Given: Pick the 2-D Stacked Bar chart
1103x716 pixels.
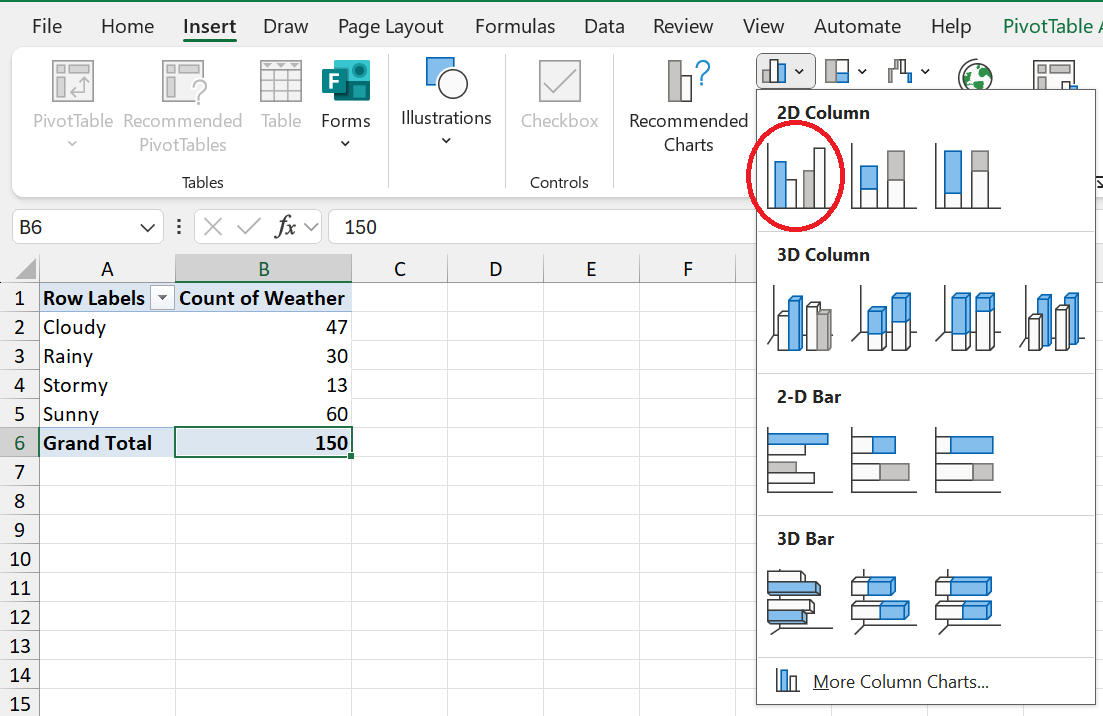Looking at the screenshot, I should (883, 461).
